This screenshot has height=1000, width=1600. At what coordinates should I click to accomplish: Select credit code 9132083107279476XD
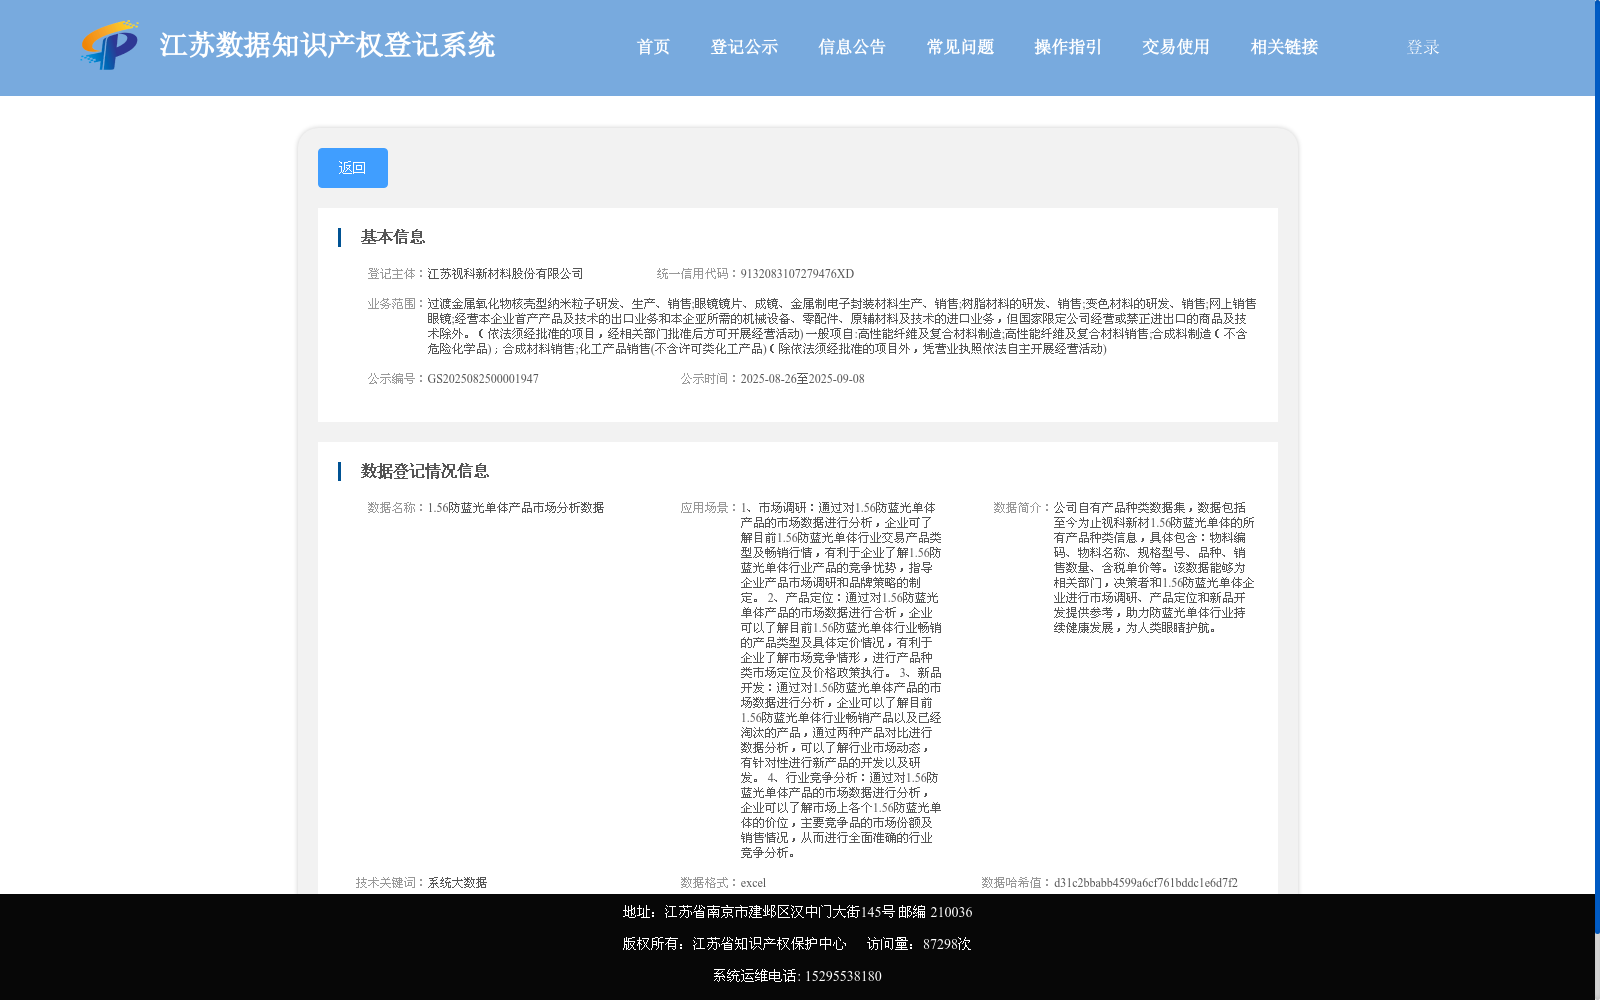[797, 274]
